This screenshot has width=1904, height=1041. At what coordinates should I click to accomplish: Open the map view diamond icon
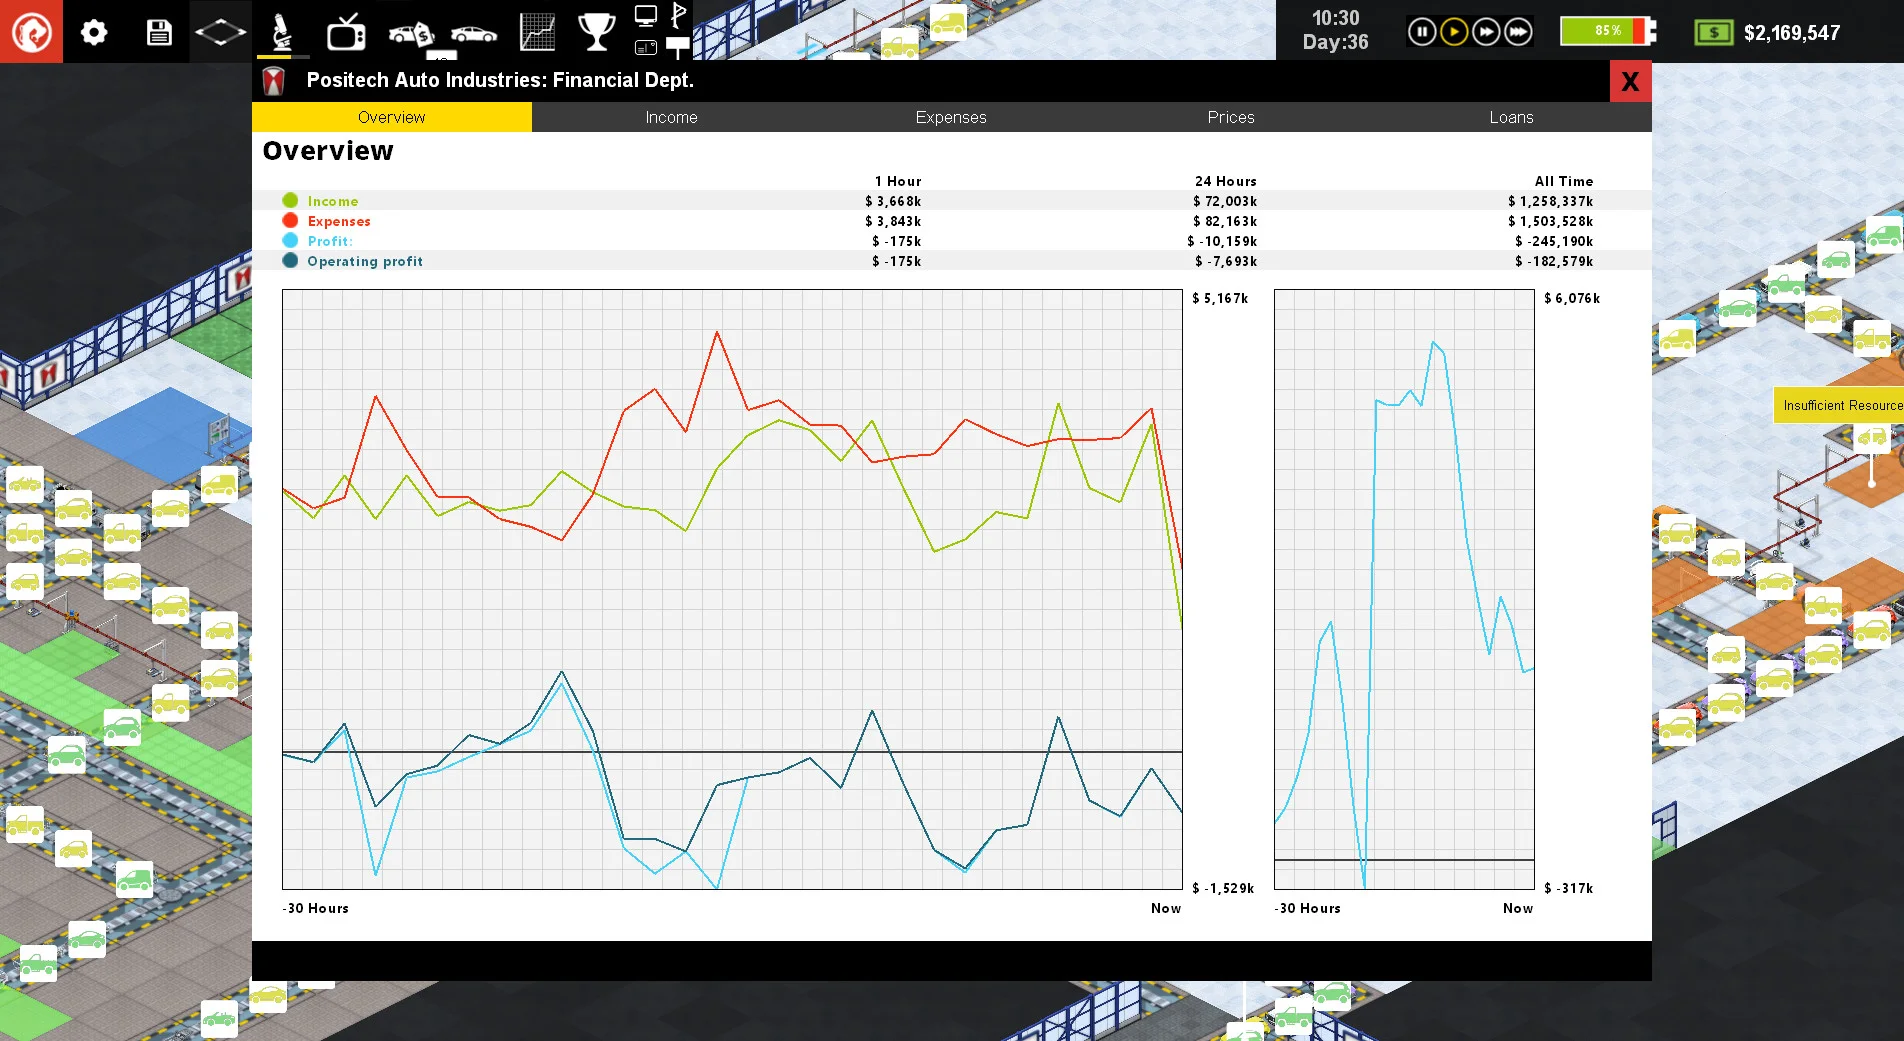(220, 31)
